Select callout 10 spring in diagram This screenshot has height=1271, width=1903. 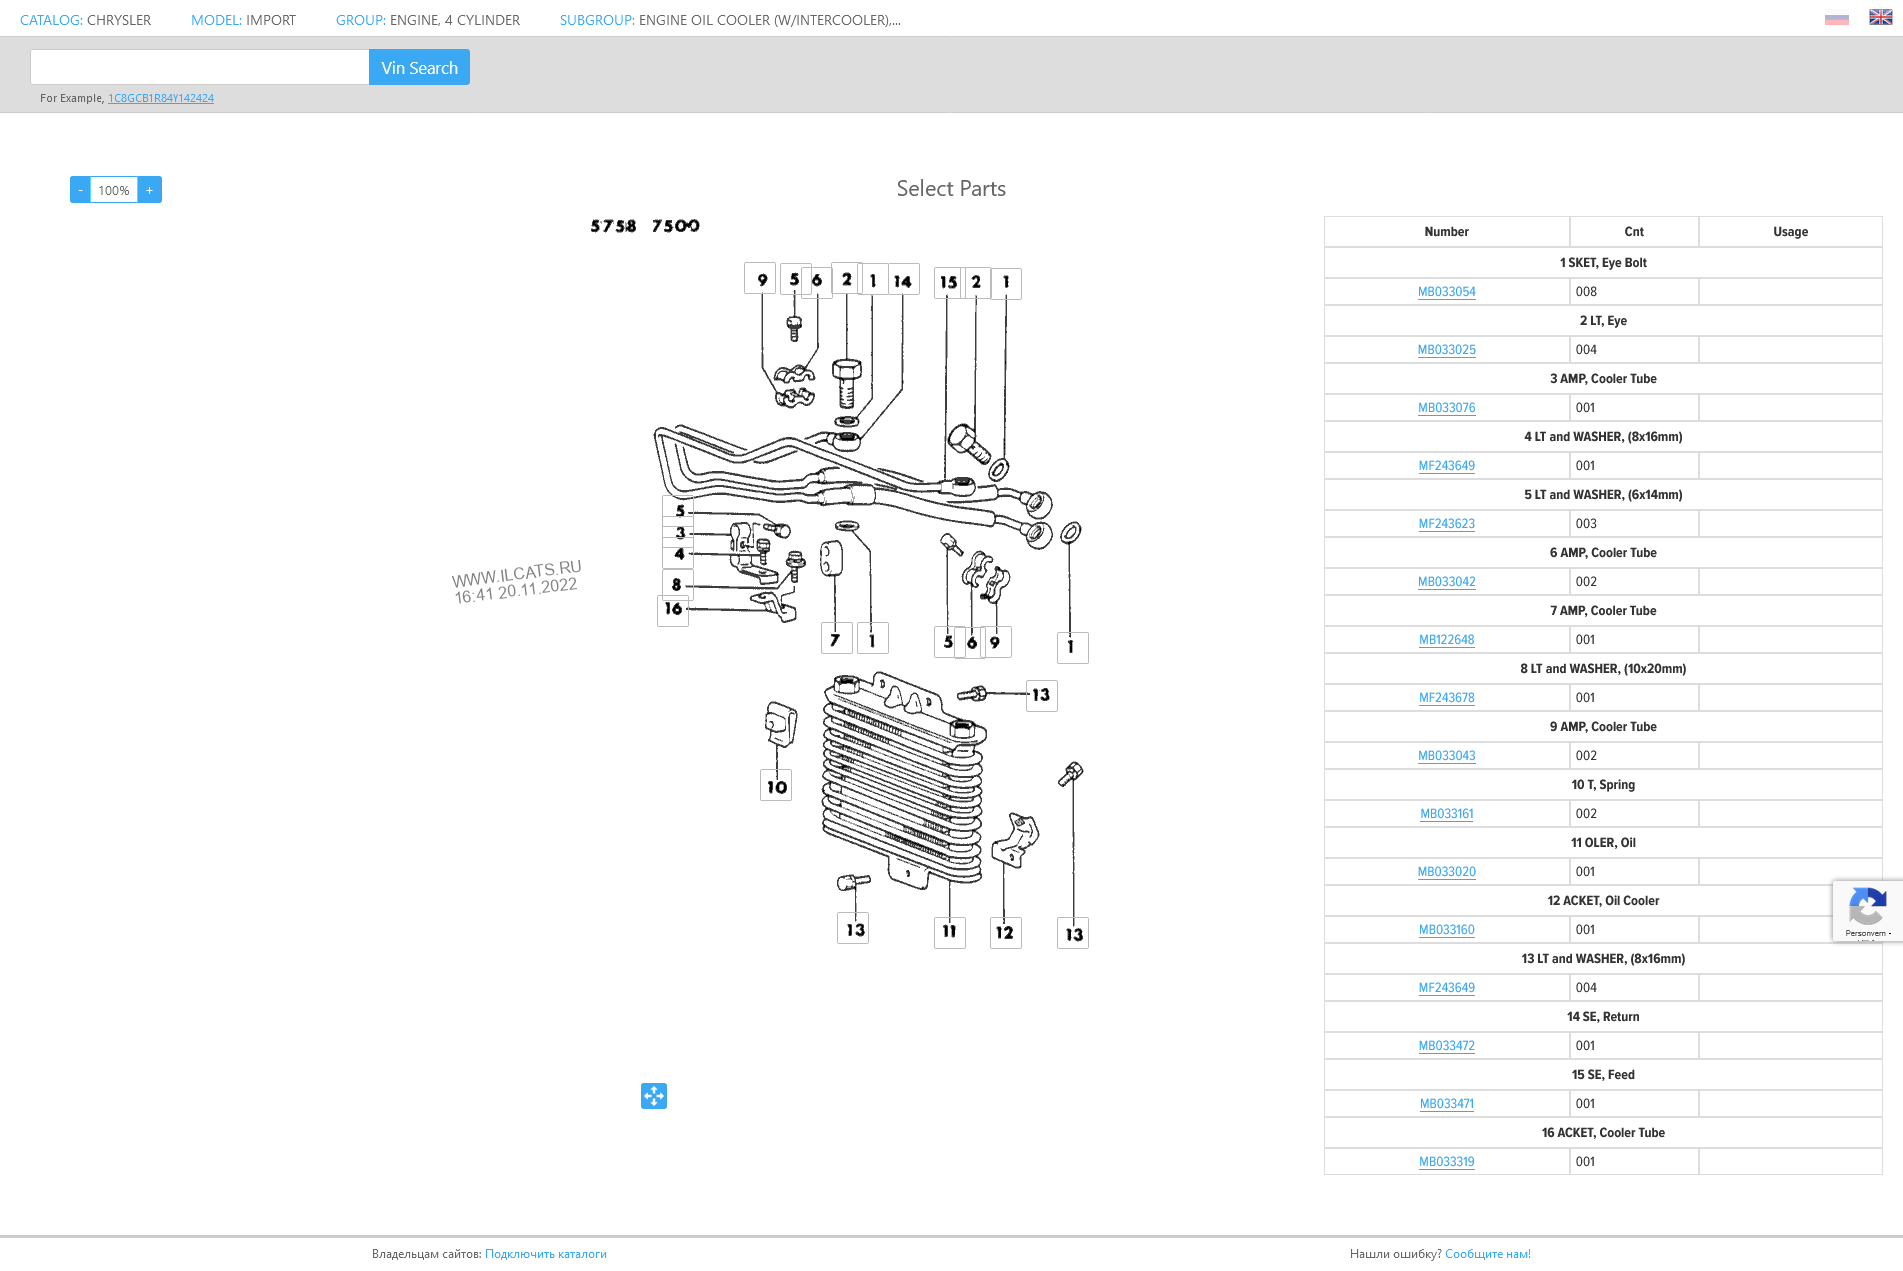pos(776,786)
